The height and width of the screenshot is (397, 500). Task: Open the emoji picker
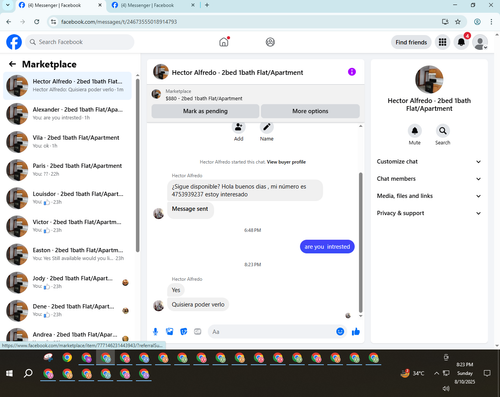(x=340, y=332)
